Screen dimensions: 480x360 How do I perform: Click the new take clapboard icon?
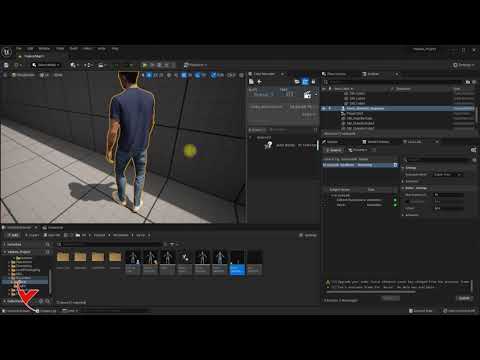click(251, 82)
